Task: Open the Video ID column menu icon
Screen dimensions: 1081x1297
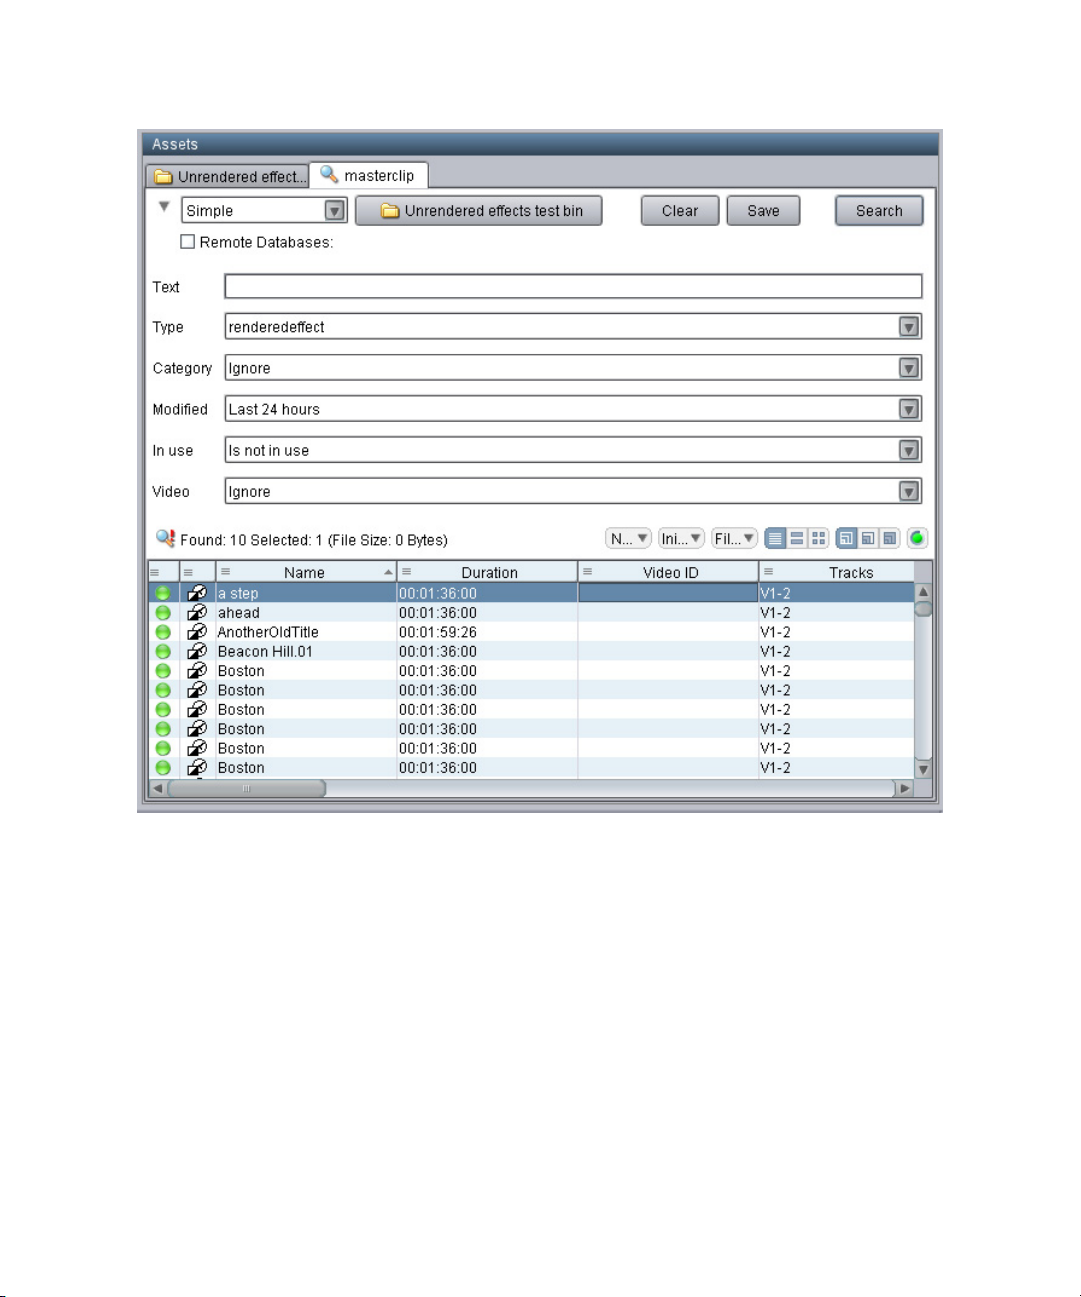Action: click(x=588, y=572)
